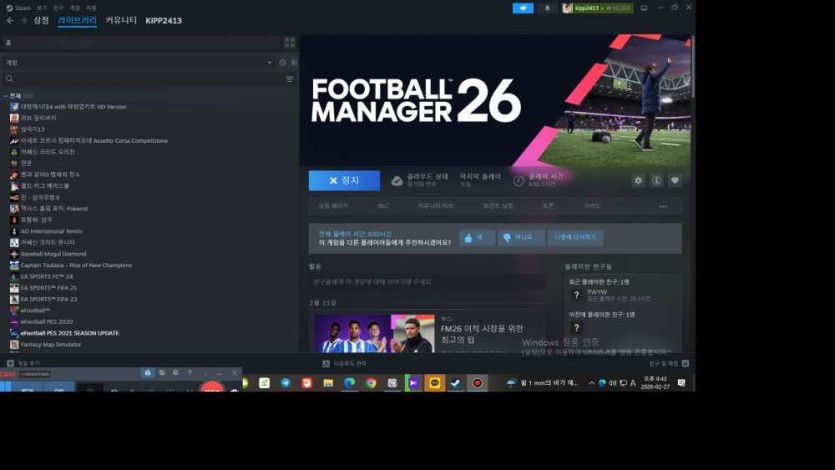The width and height of the screenshot is (835, 470).
Task: Open game settings gear icon
Action: [638, 181]
